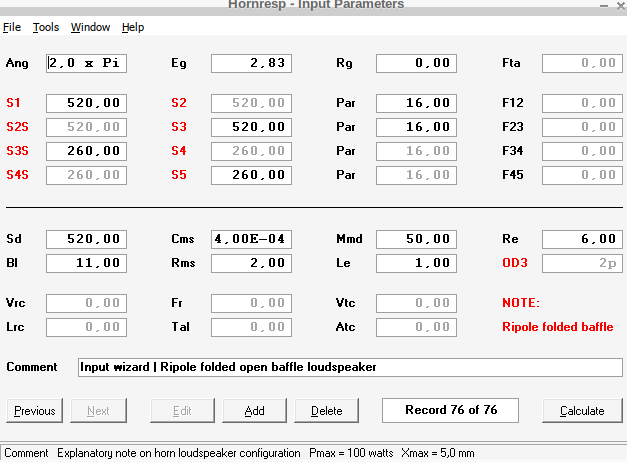The width and height of the screenshot is (627, 462).
Task: Focus the S3 area field
Action: click(x=252, y=127)
